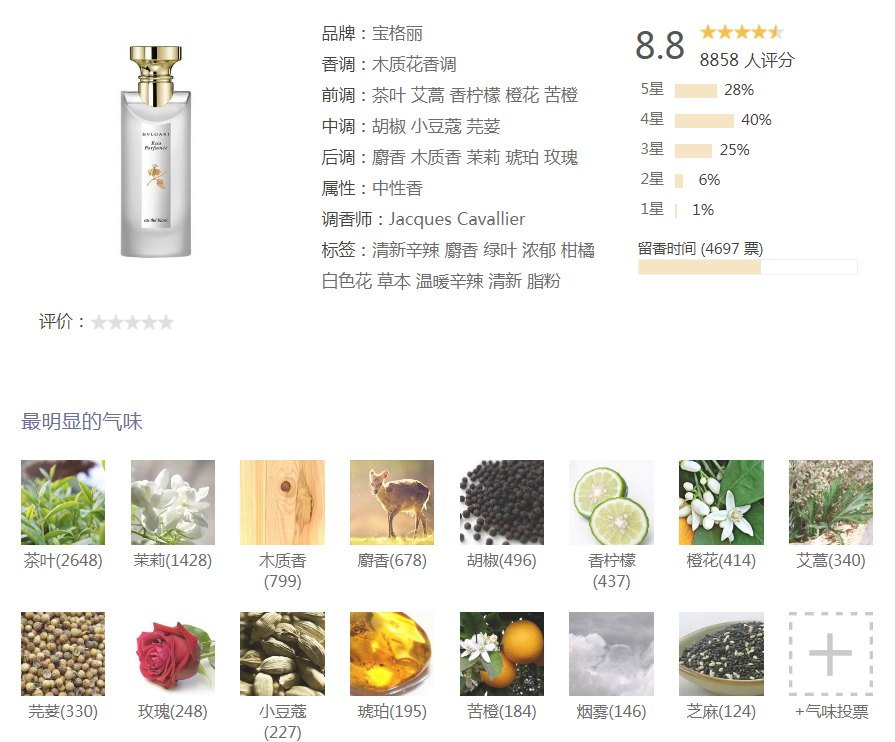
Task: Rate the perfume with the fifth star
Action: tap(166, 322)
